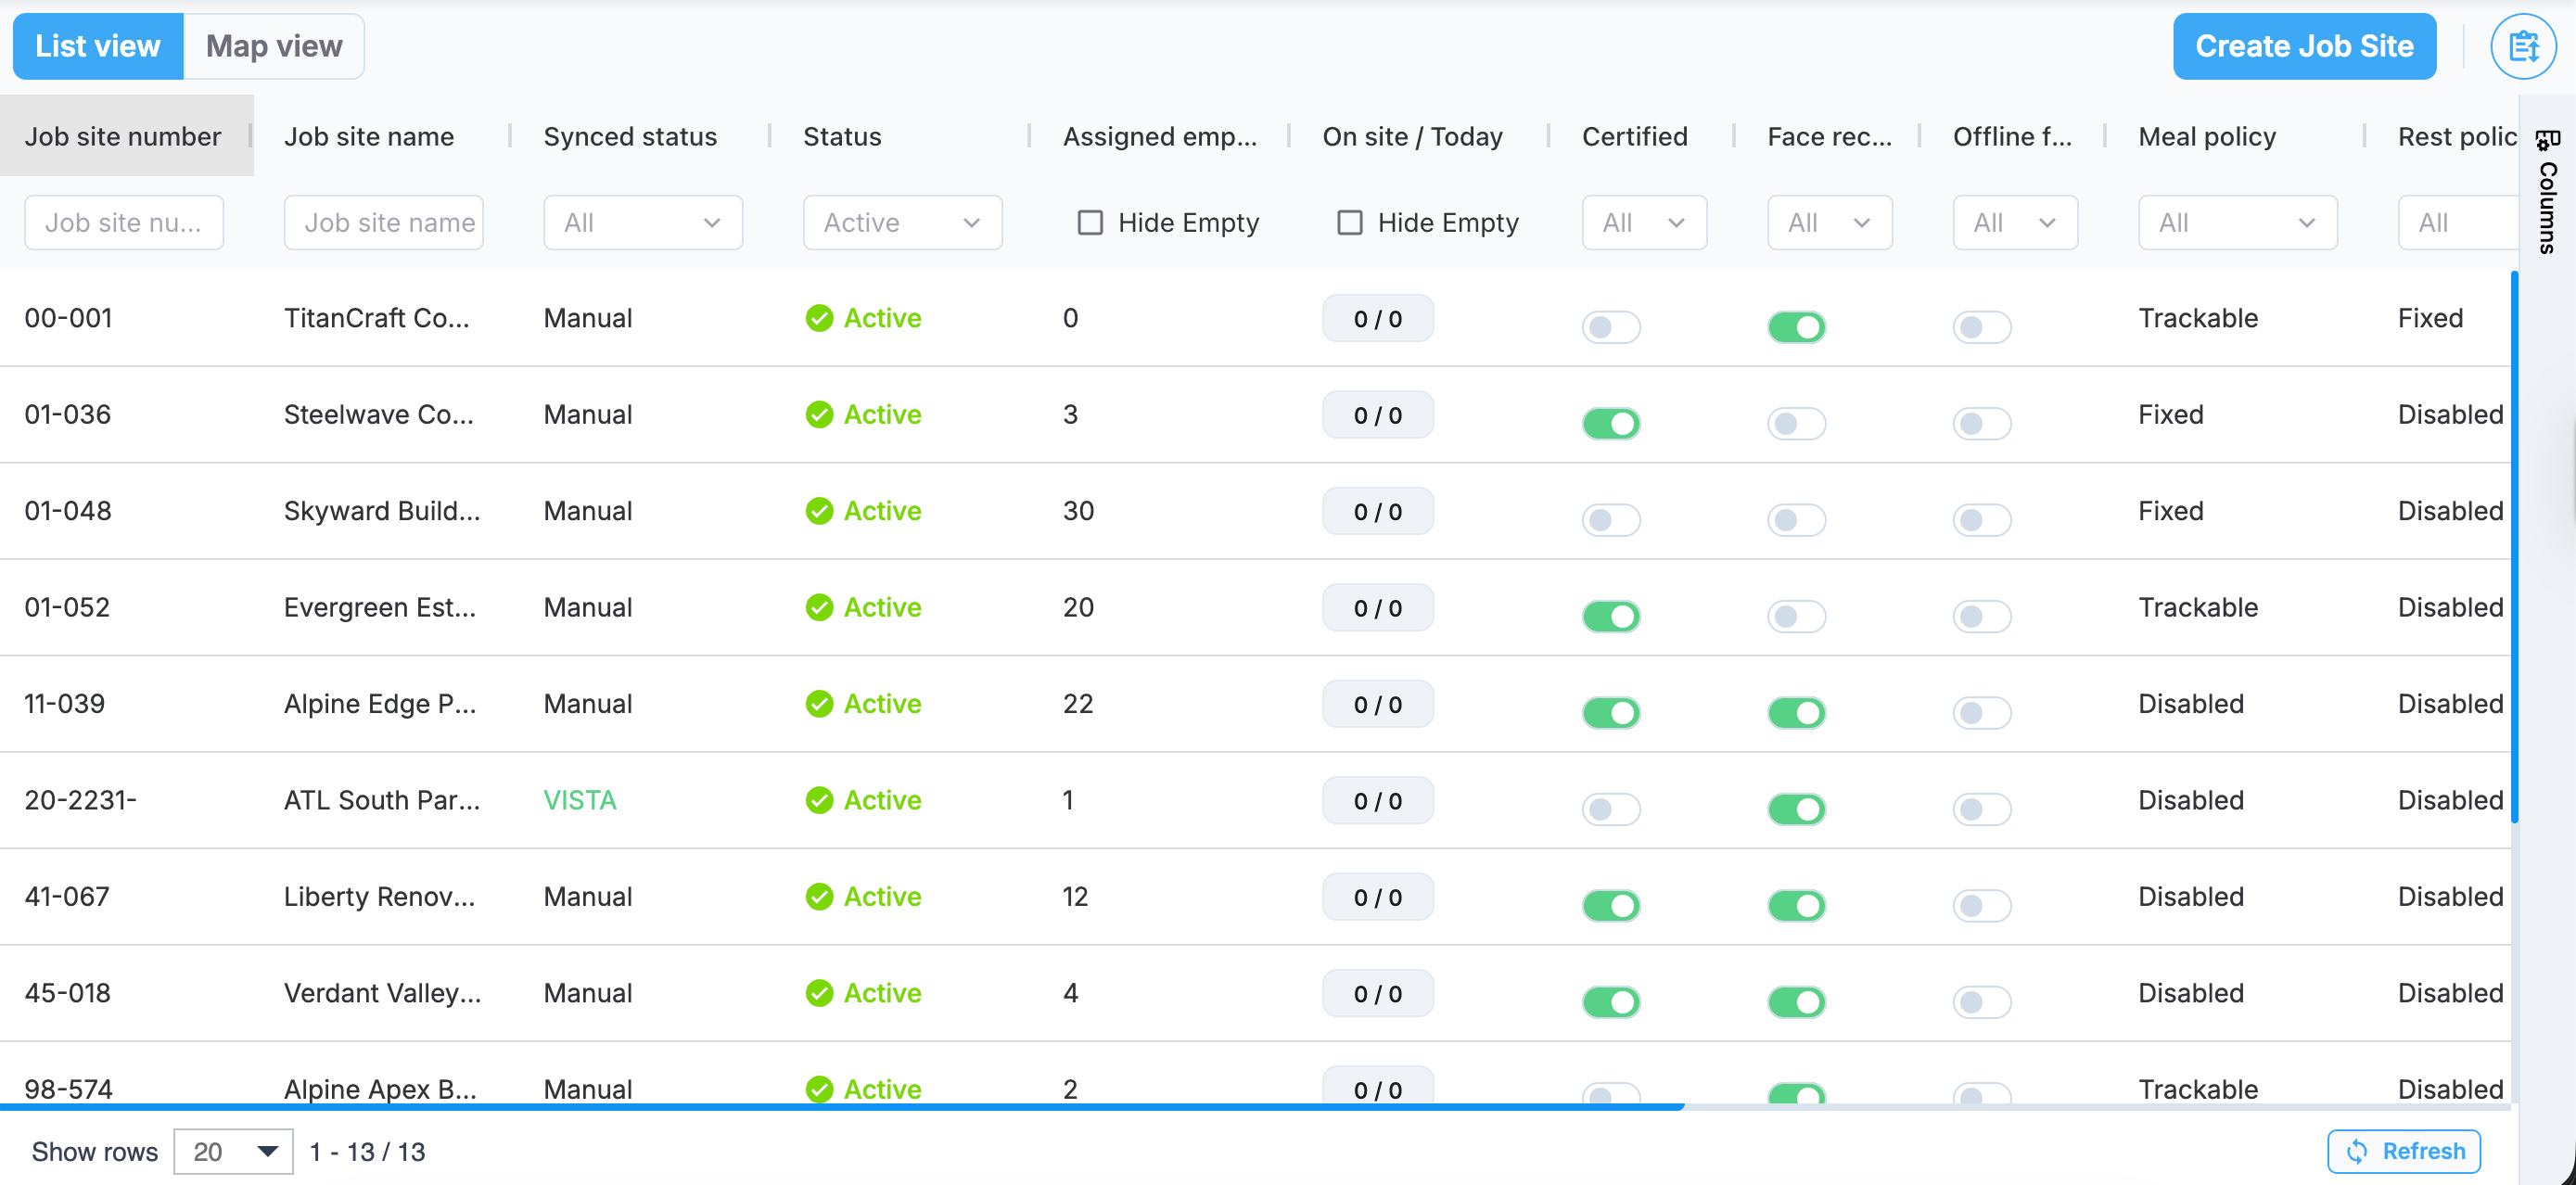The image size is (2576, 1185).
Task: Click green check icon for TitanCraft row
Action: pyautogui.click(x=819, y=318)
